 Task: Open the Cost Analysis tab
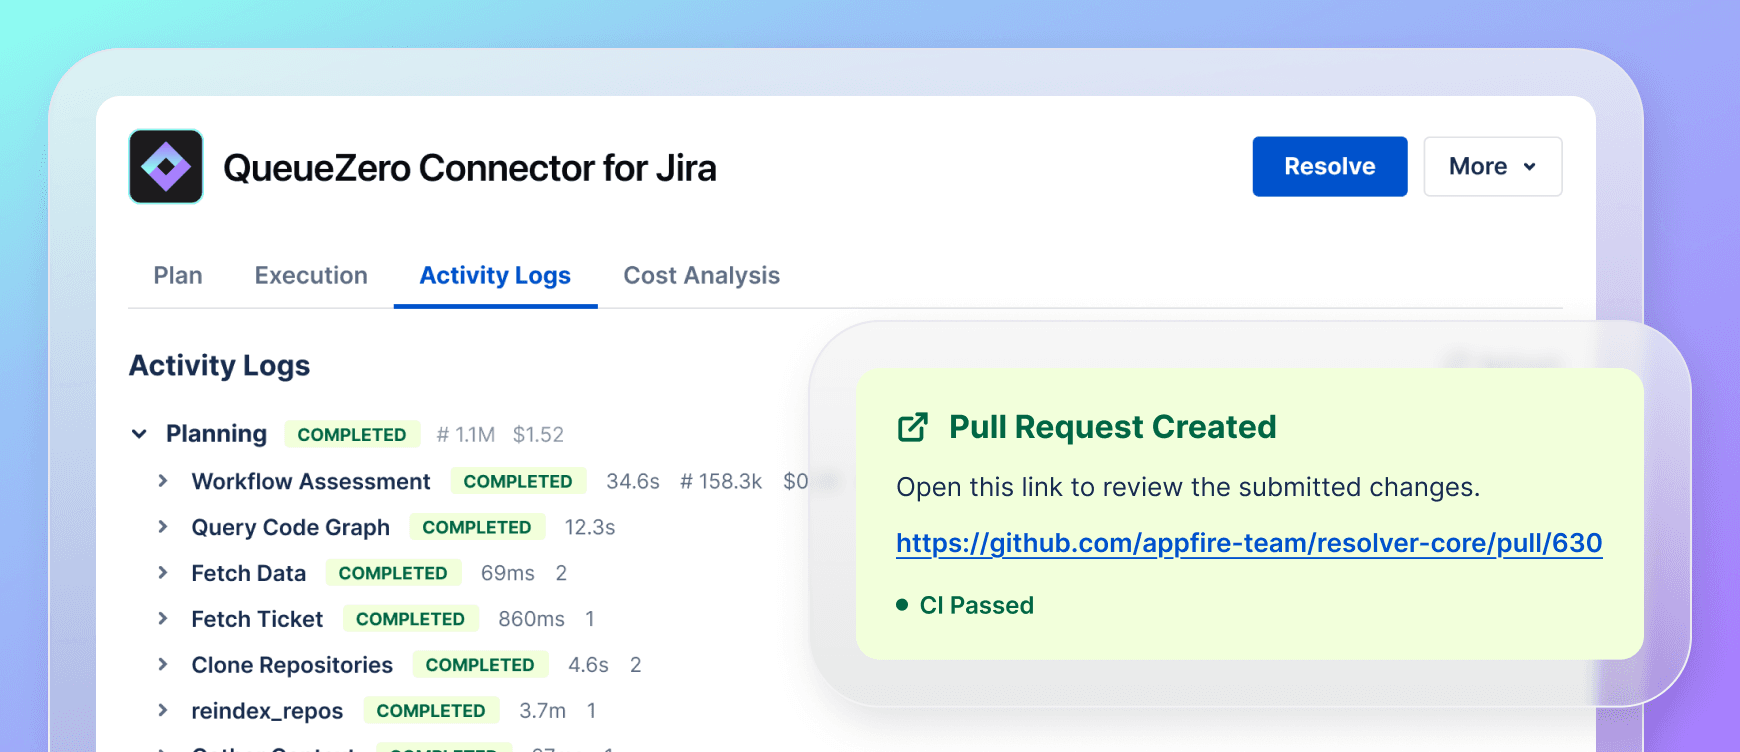702,275
